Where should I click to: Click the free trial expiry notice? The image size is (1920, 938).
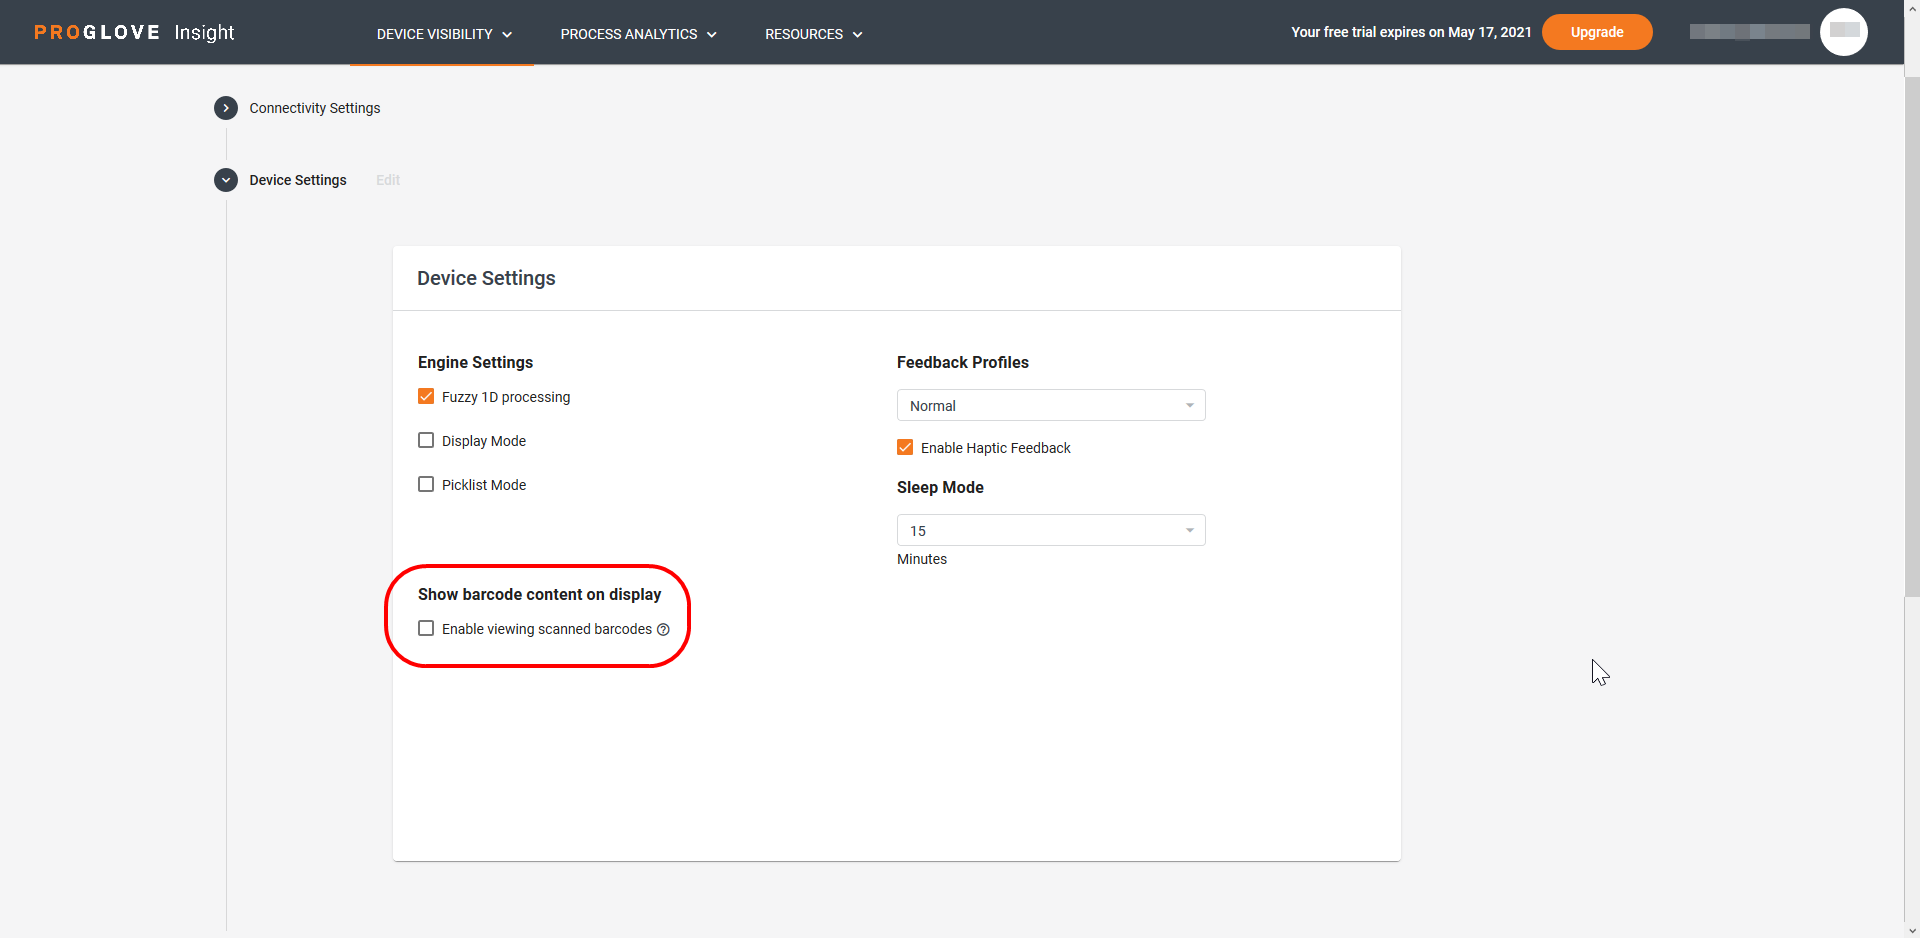click(x=1411, y=32)
